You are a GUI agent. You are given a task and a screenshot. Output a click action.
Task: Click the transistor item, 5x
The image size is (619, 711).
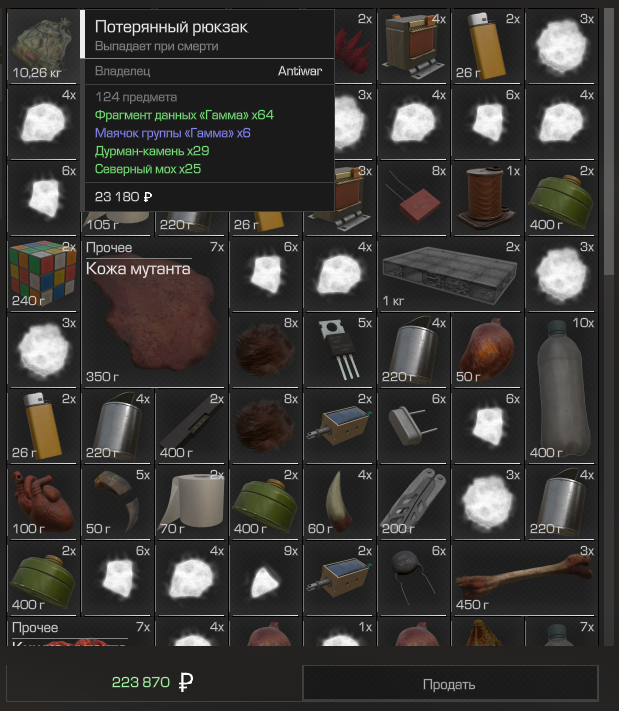coord(339,350)
